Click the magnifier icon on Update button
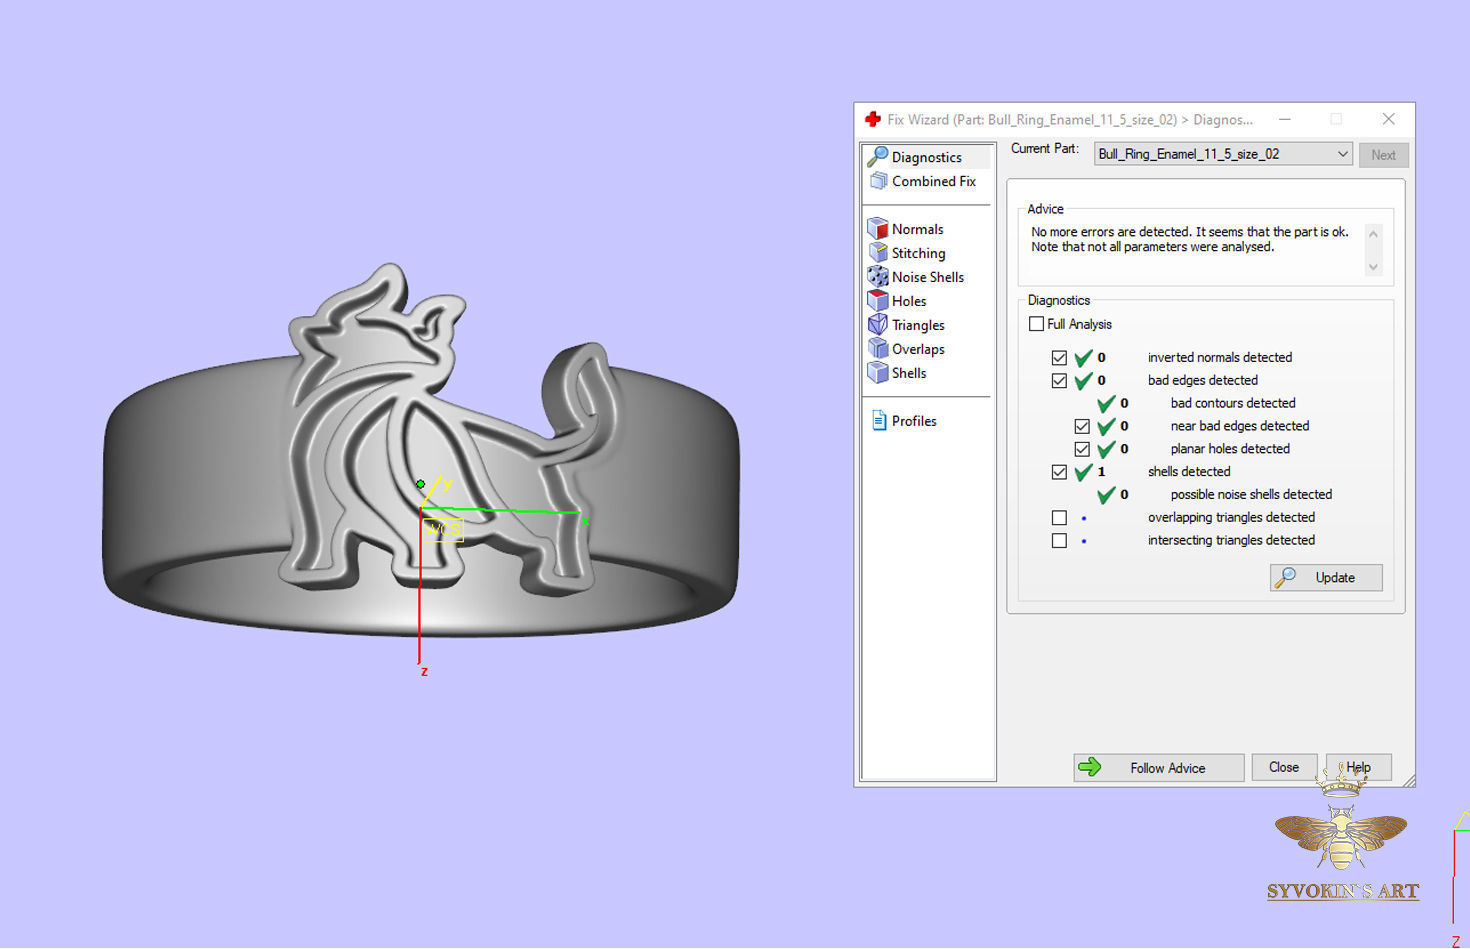This screenshot has width=1470, height=949. click(1286, 577)
